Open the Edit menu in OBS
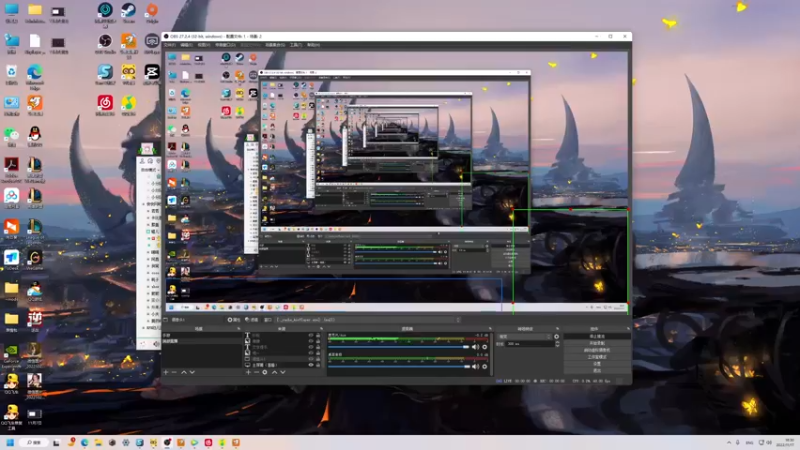800x450 pixels. click(186, 45)
